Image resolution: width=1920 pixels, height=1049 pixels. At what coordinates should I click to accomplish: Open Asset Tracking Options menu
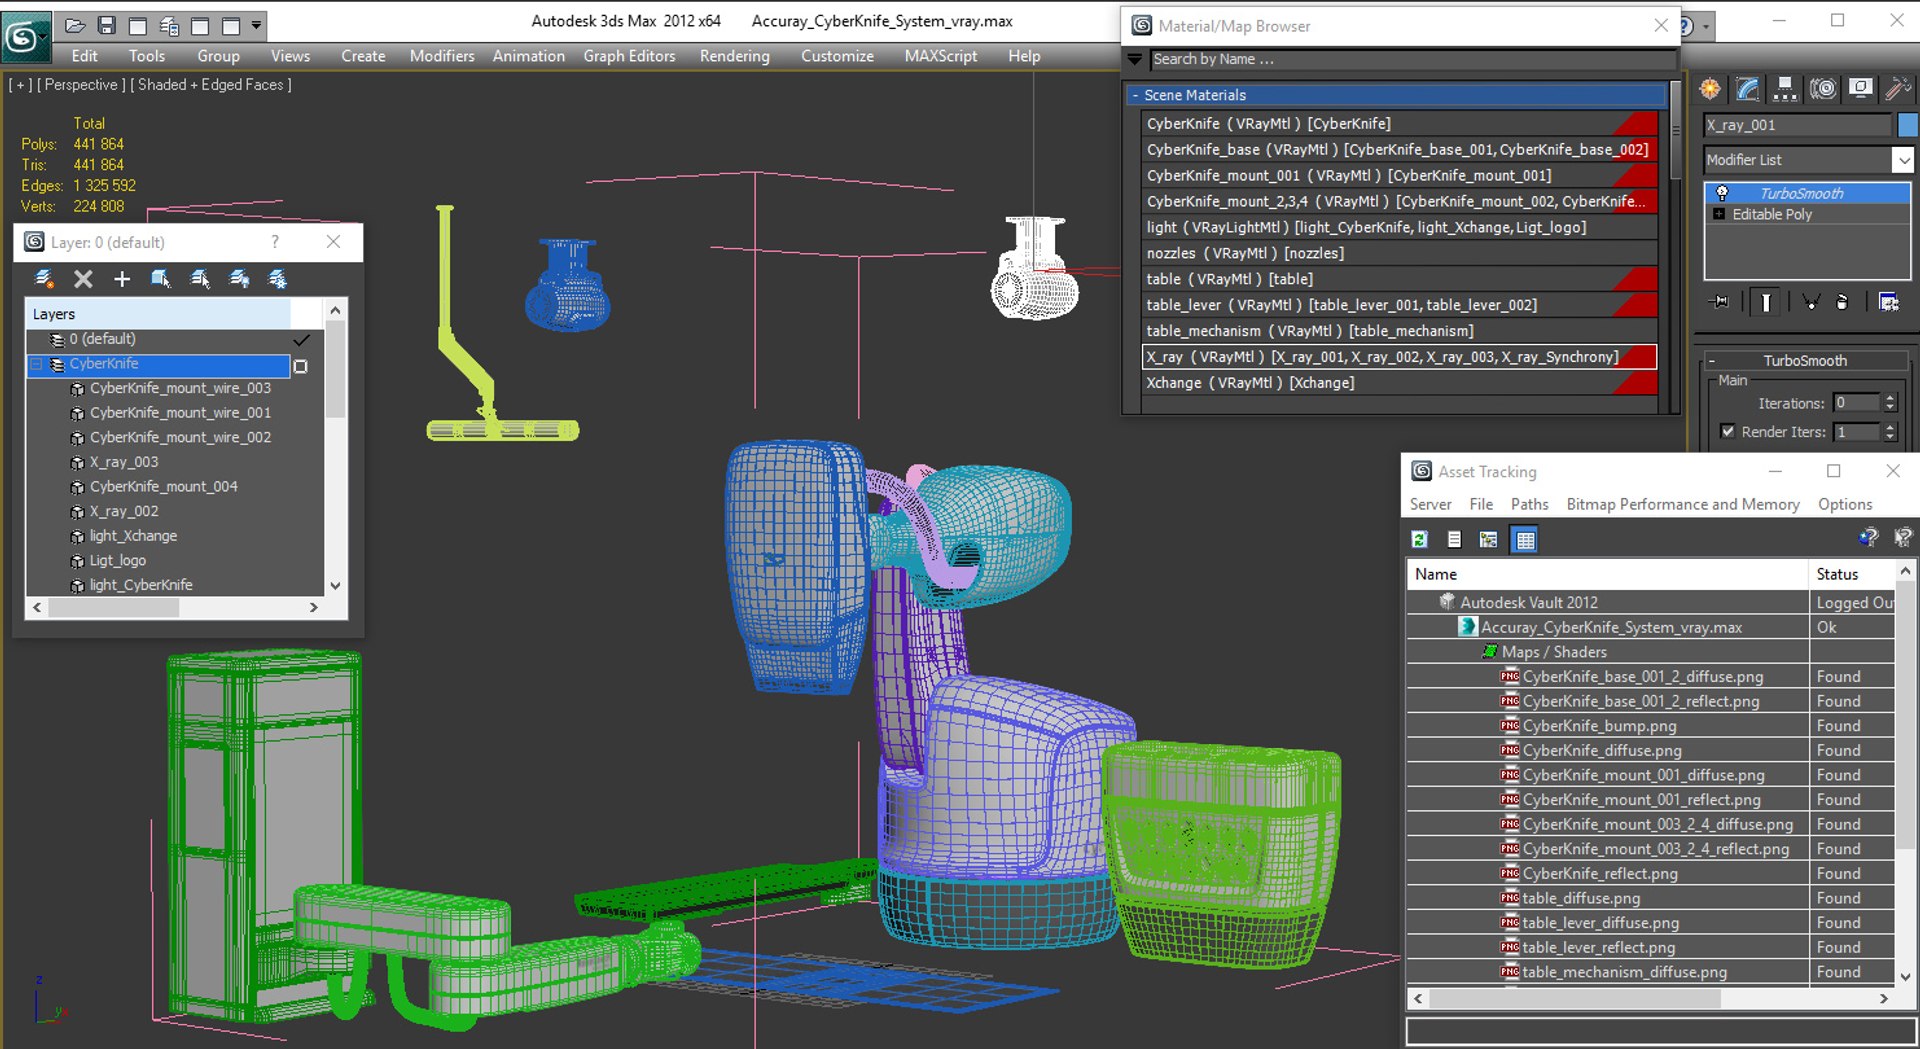[1845, 504]
